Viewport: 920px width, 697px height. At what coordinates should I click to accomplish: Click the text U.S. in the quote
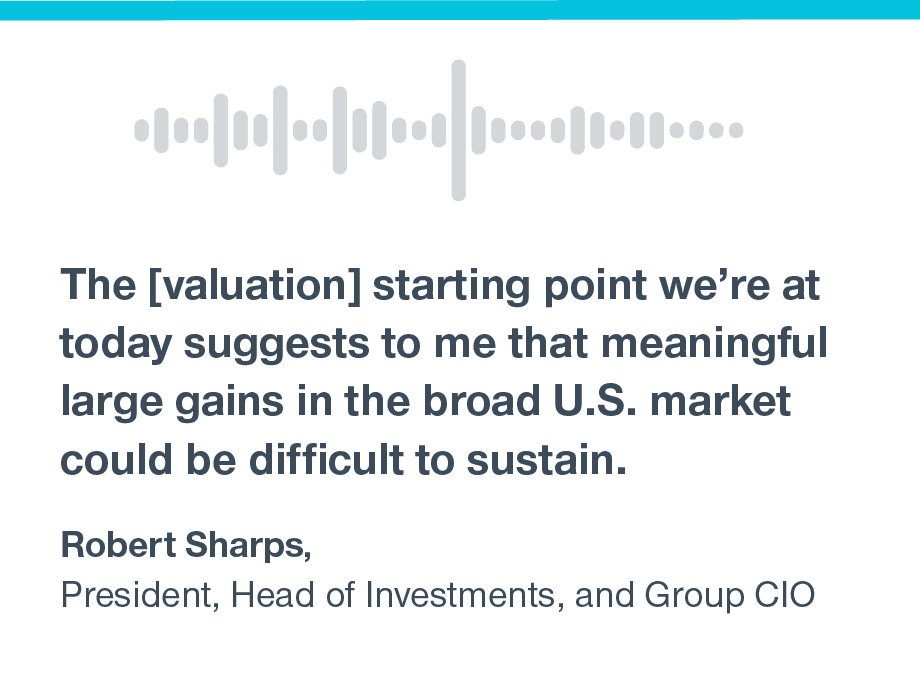coord(594,401)
